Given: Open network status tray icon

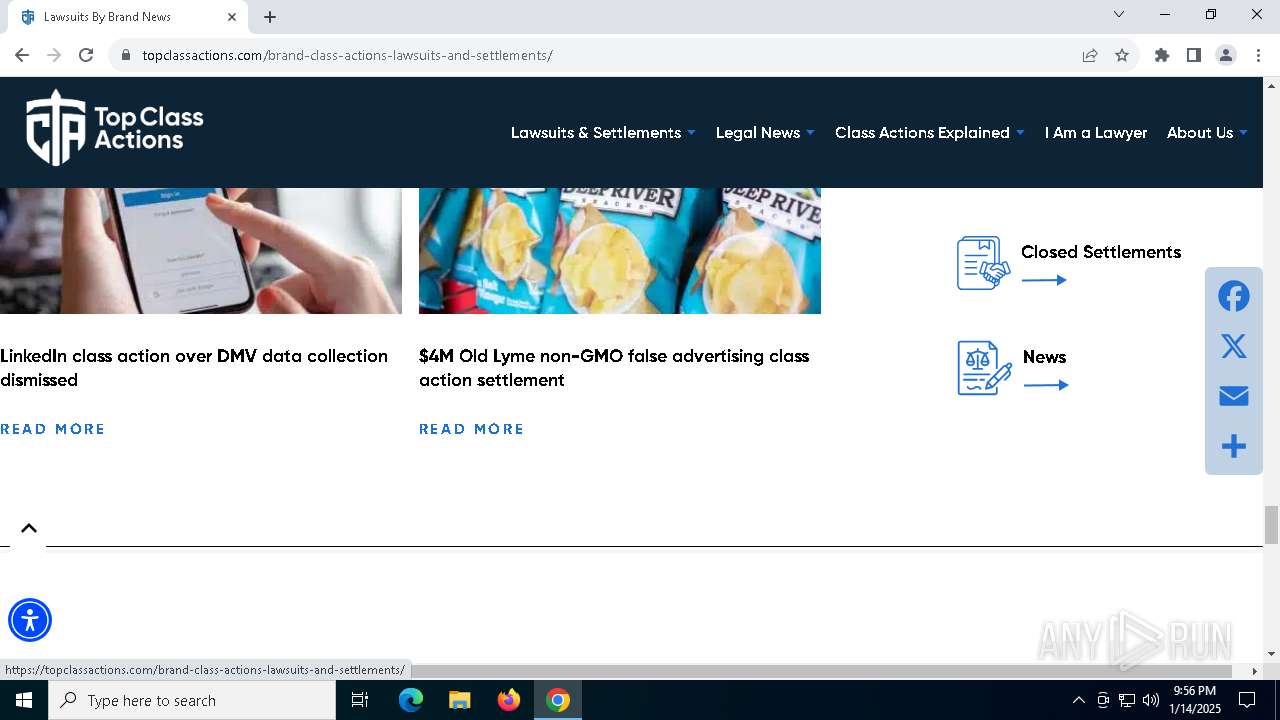Looking at the screenshot, I should 1127,700.
